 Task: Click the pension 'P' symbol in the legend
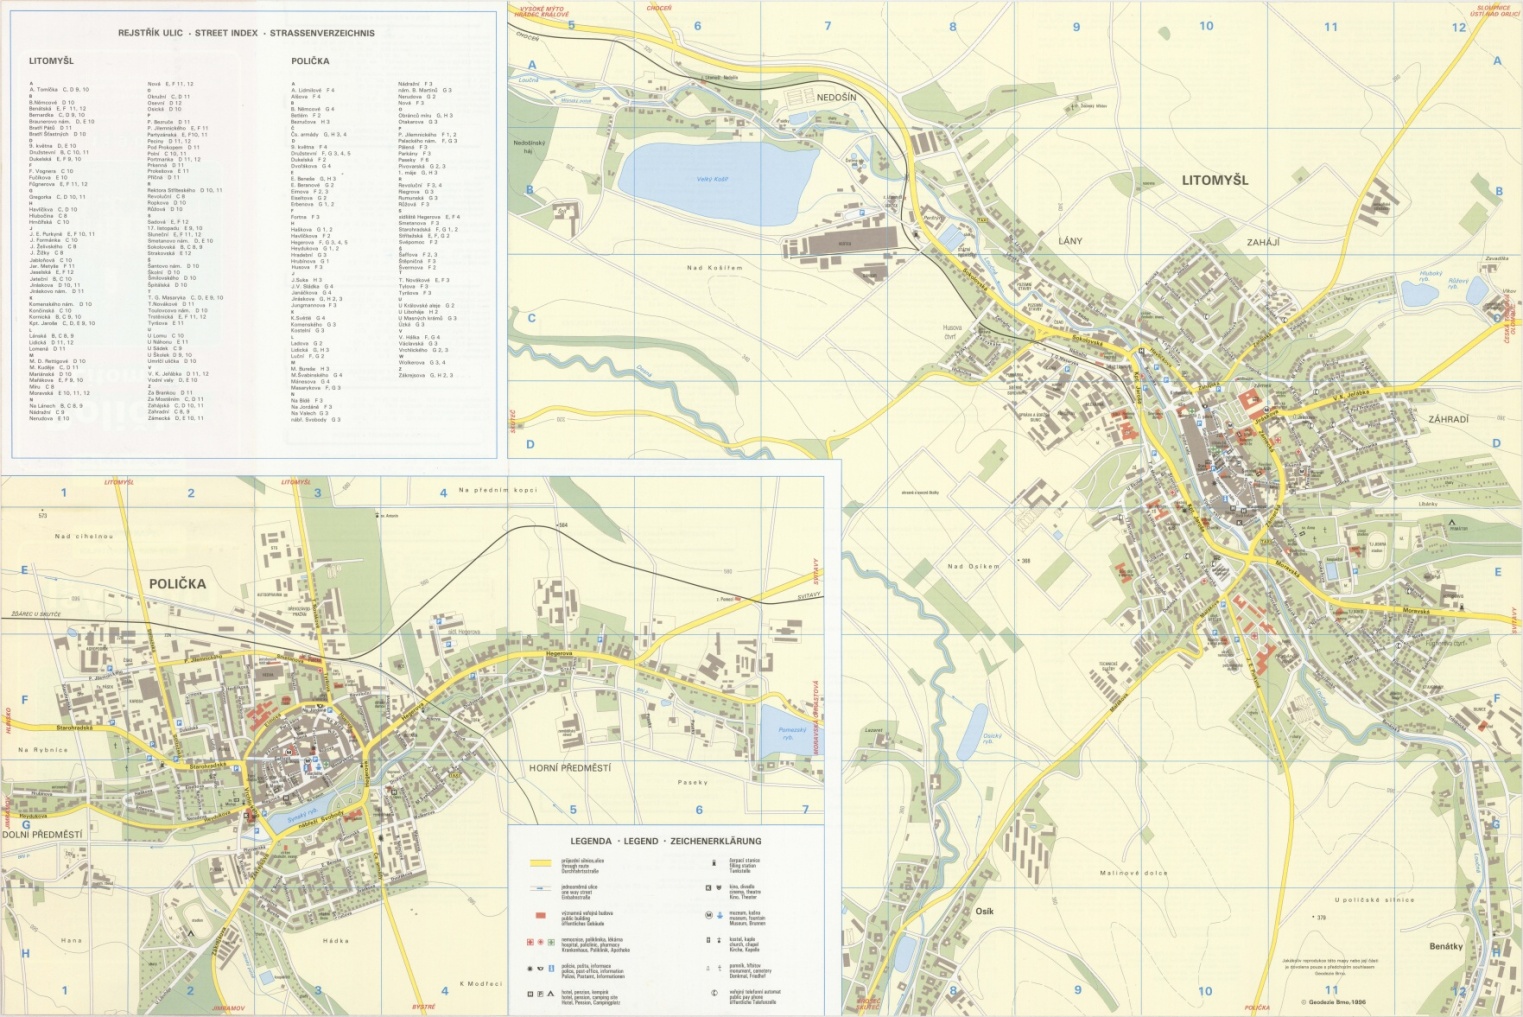tap(540, 994)
